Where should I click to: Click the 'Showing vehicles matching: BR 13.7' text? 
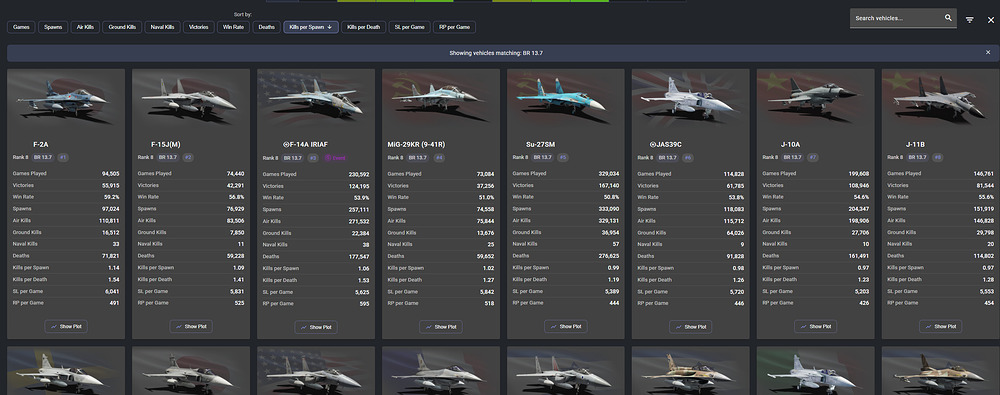coord(496,53)
